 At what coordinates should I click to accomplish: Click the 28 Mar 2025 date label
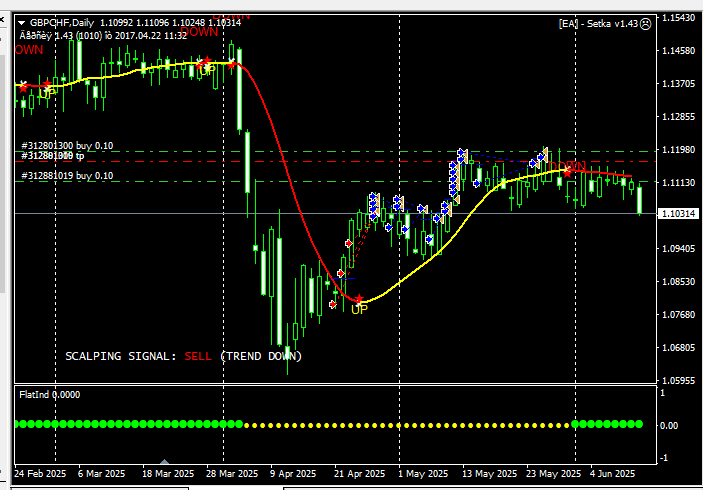pyautogui.click(x=232, y=474)
